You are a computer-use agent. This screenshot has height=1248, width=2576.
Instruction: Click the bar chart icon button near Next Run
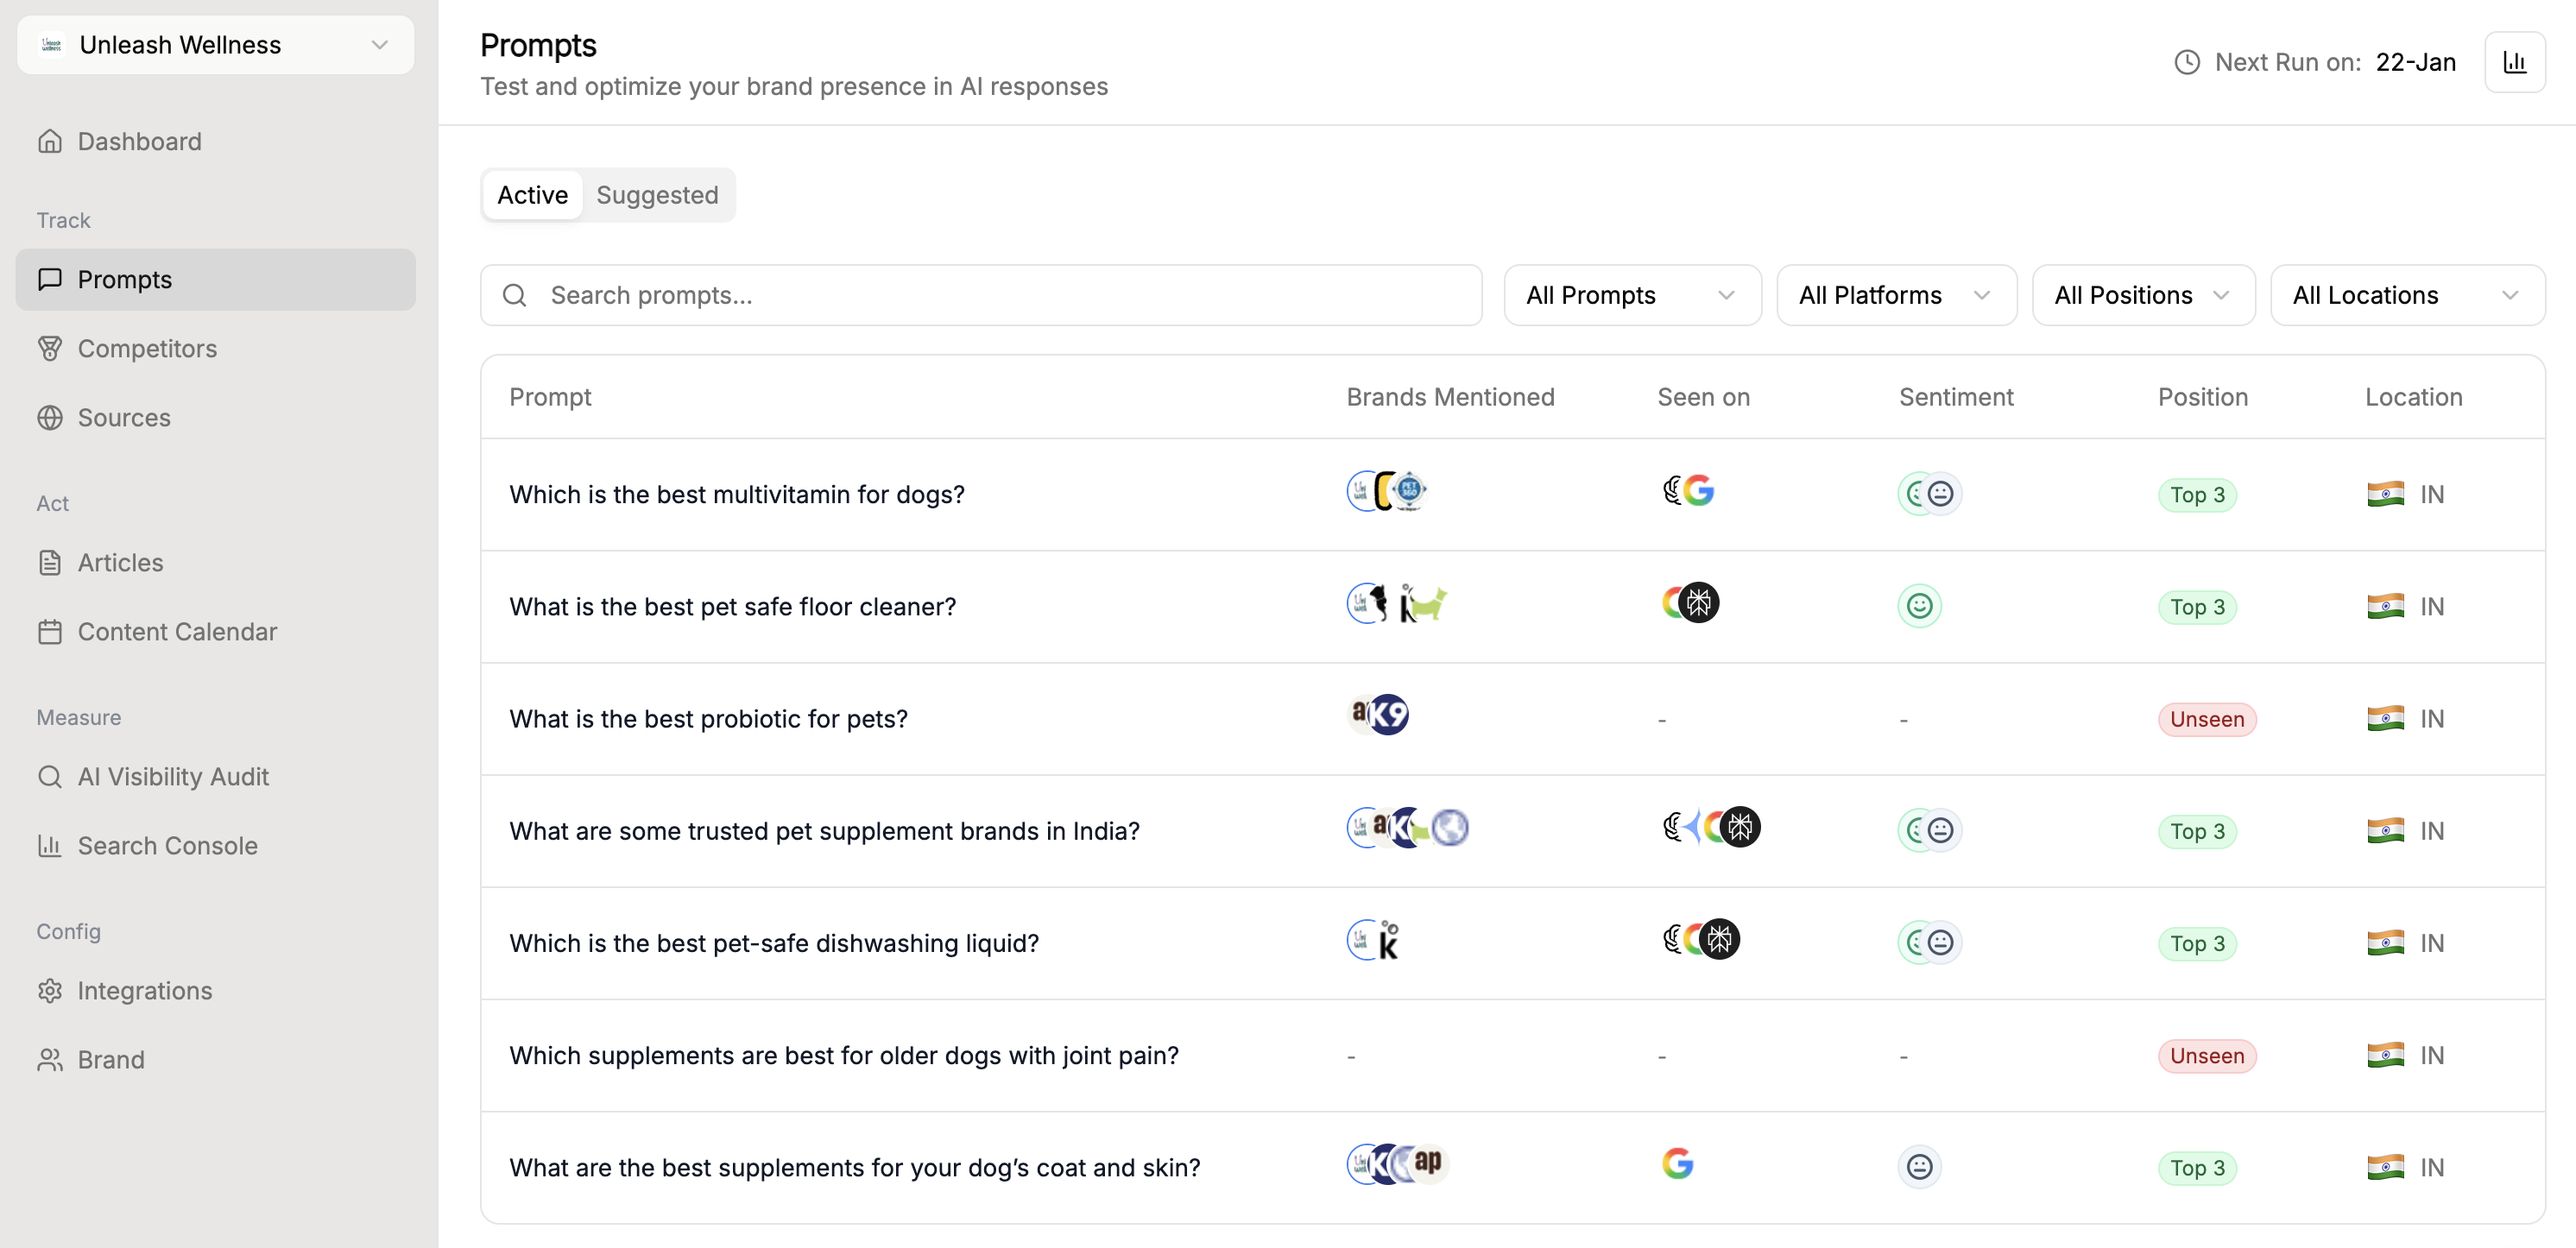tap(2514, 62)
